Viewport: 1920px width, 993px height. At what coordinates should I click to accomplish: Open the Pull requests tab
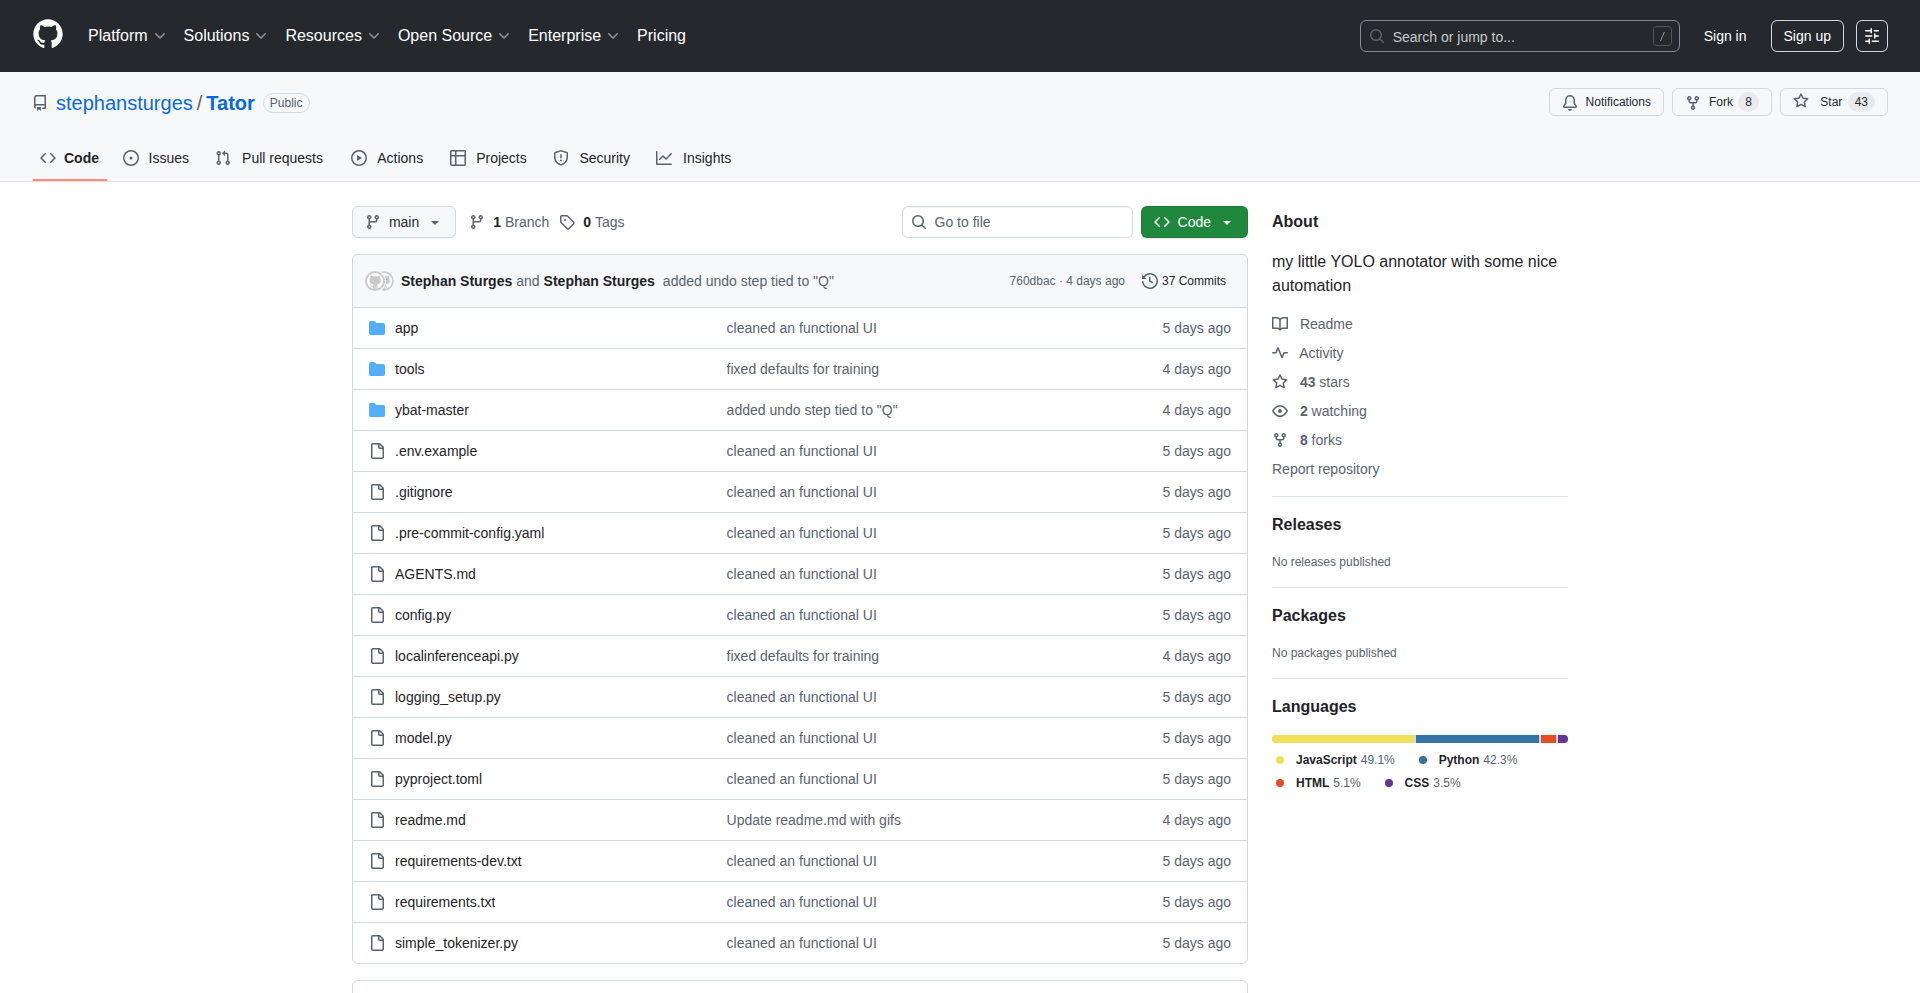pyautogui.click(x=269, y=158)
